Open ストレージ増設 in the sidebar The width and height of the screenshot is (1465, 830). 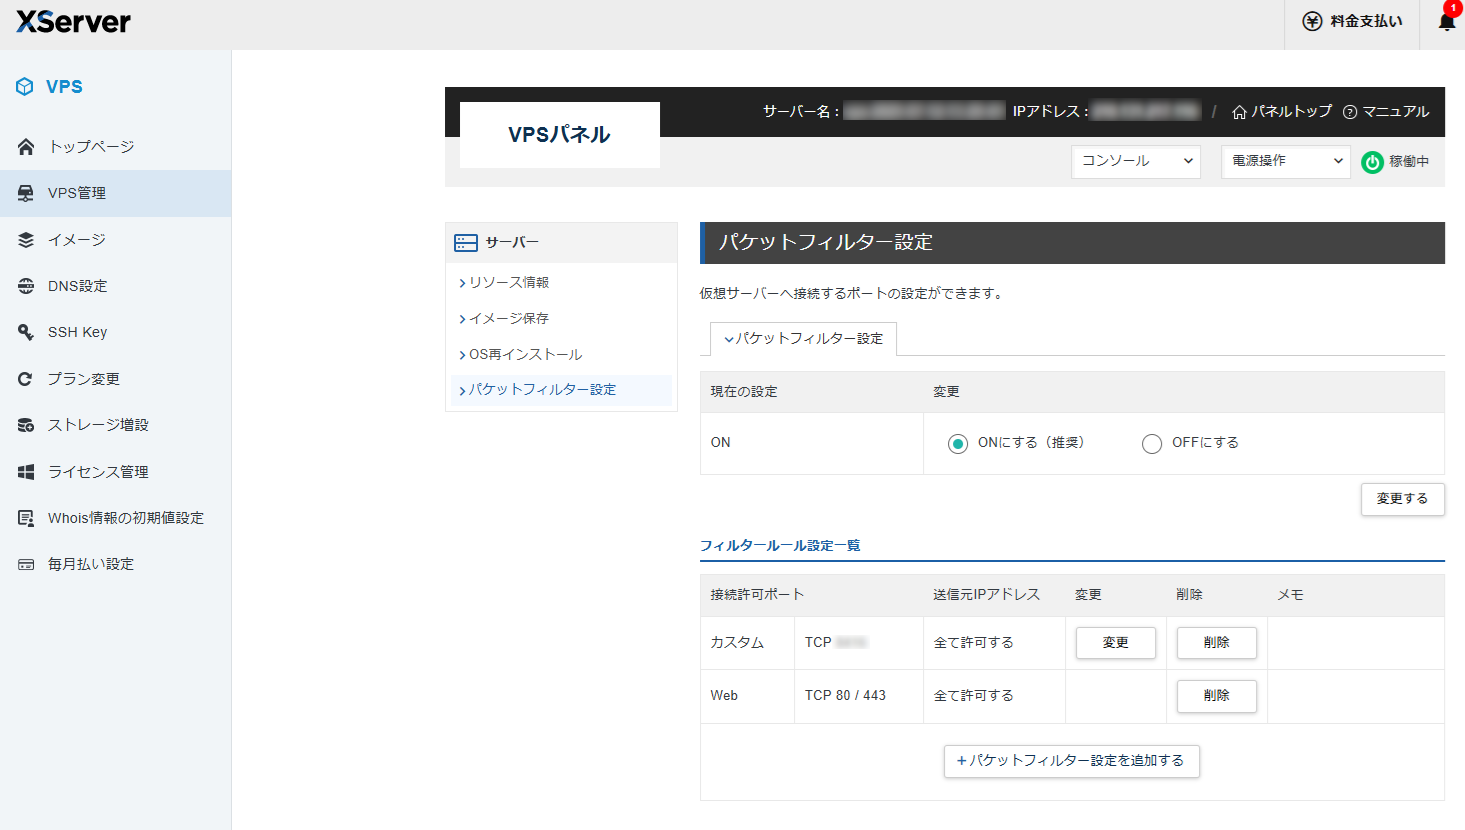[x=98, y=425]
